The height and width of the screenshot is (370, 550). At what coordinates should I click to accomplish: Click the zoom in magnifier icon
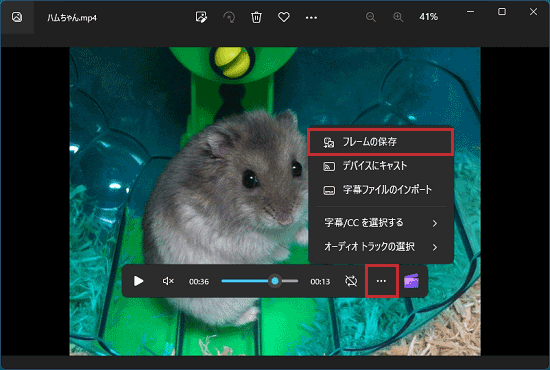pos(398,17)
